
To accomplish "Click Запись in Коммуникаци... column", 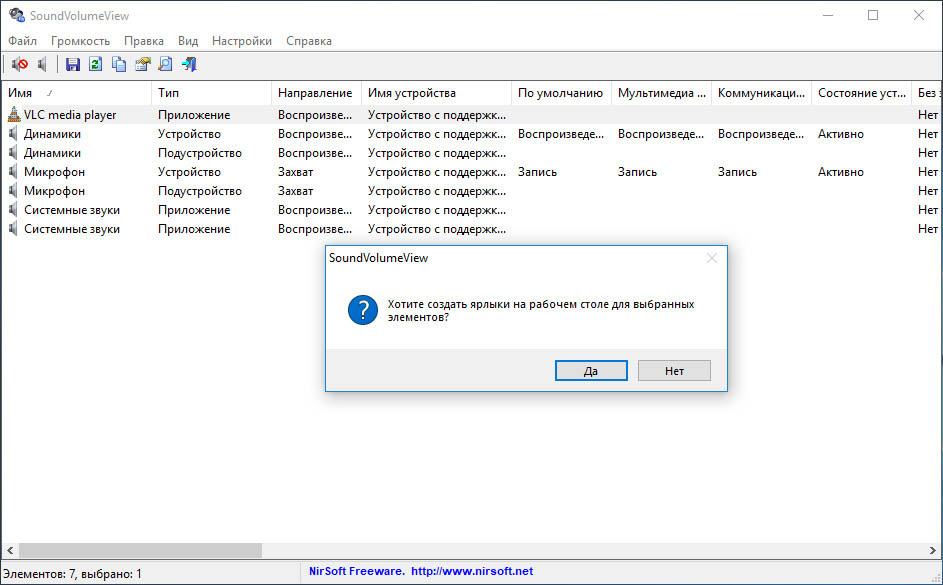I will [737, 171].
